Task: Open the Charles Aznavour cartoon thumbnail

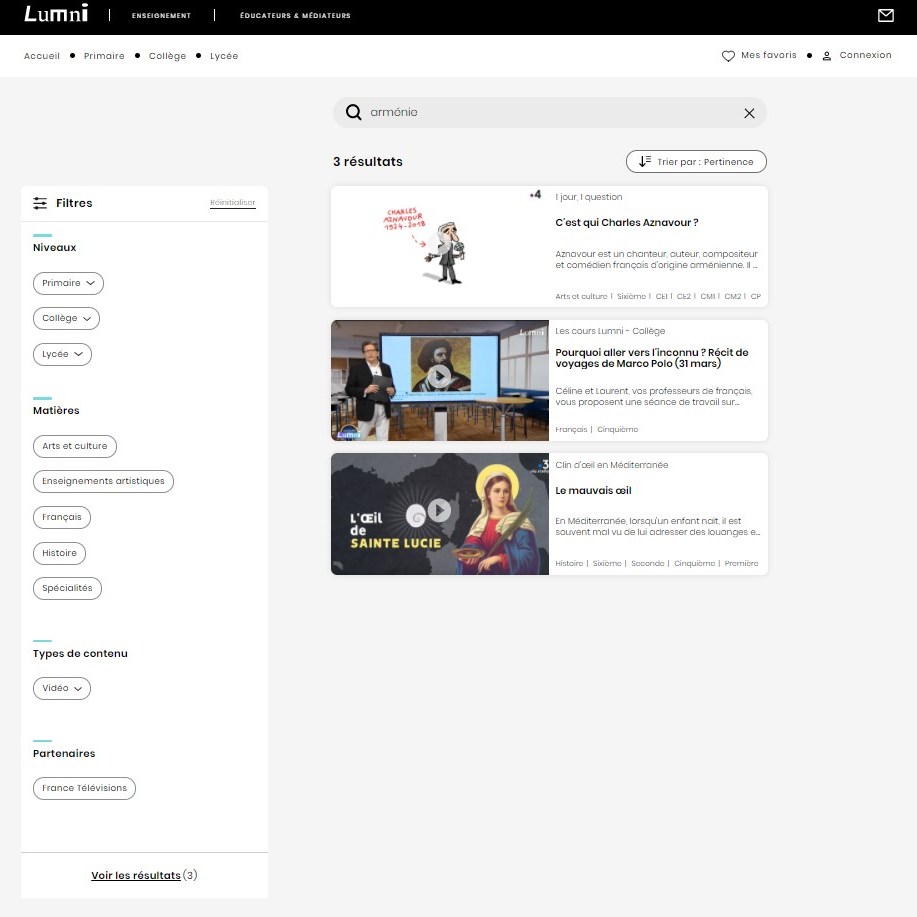Action: [440, 246]
